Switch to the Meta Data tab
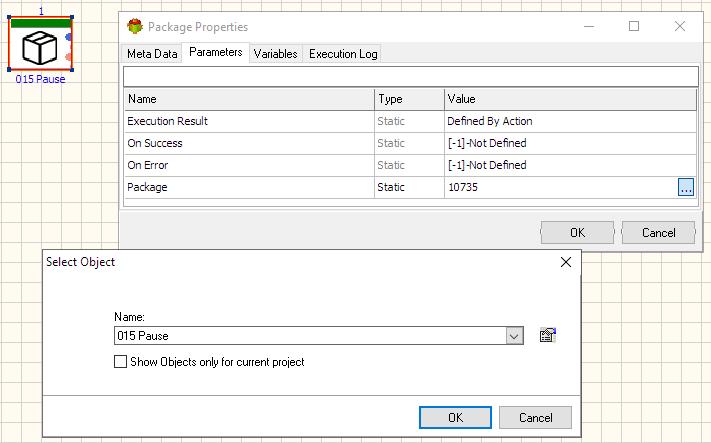711x443 pixels. [x=152, y=54]
